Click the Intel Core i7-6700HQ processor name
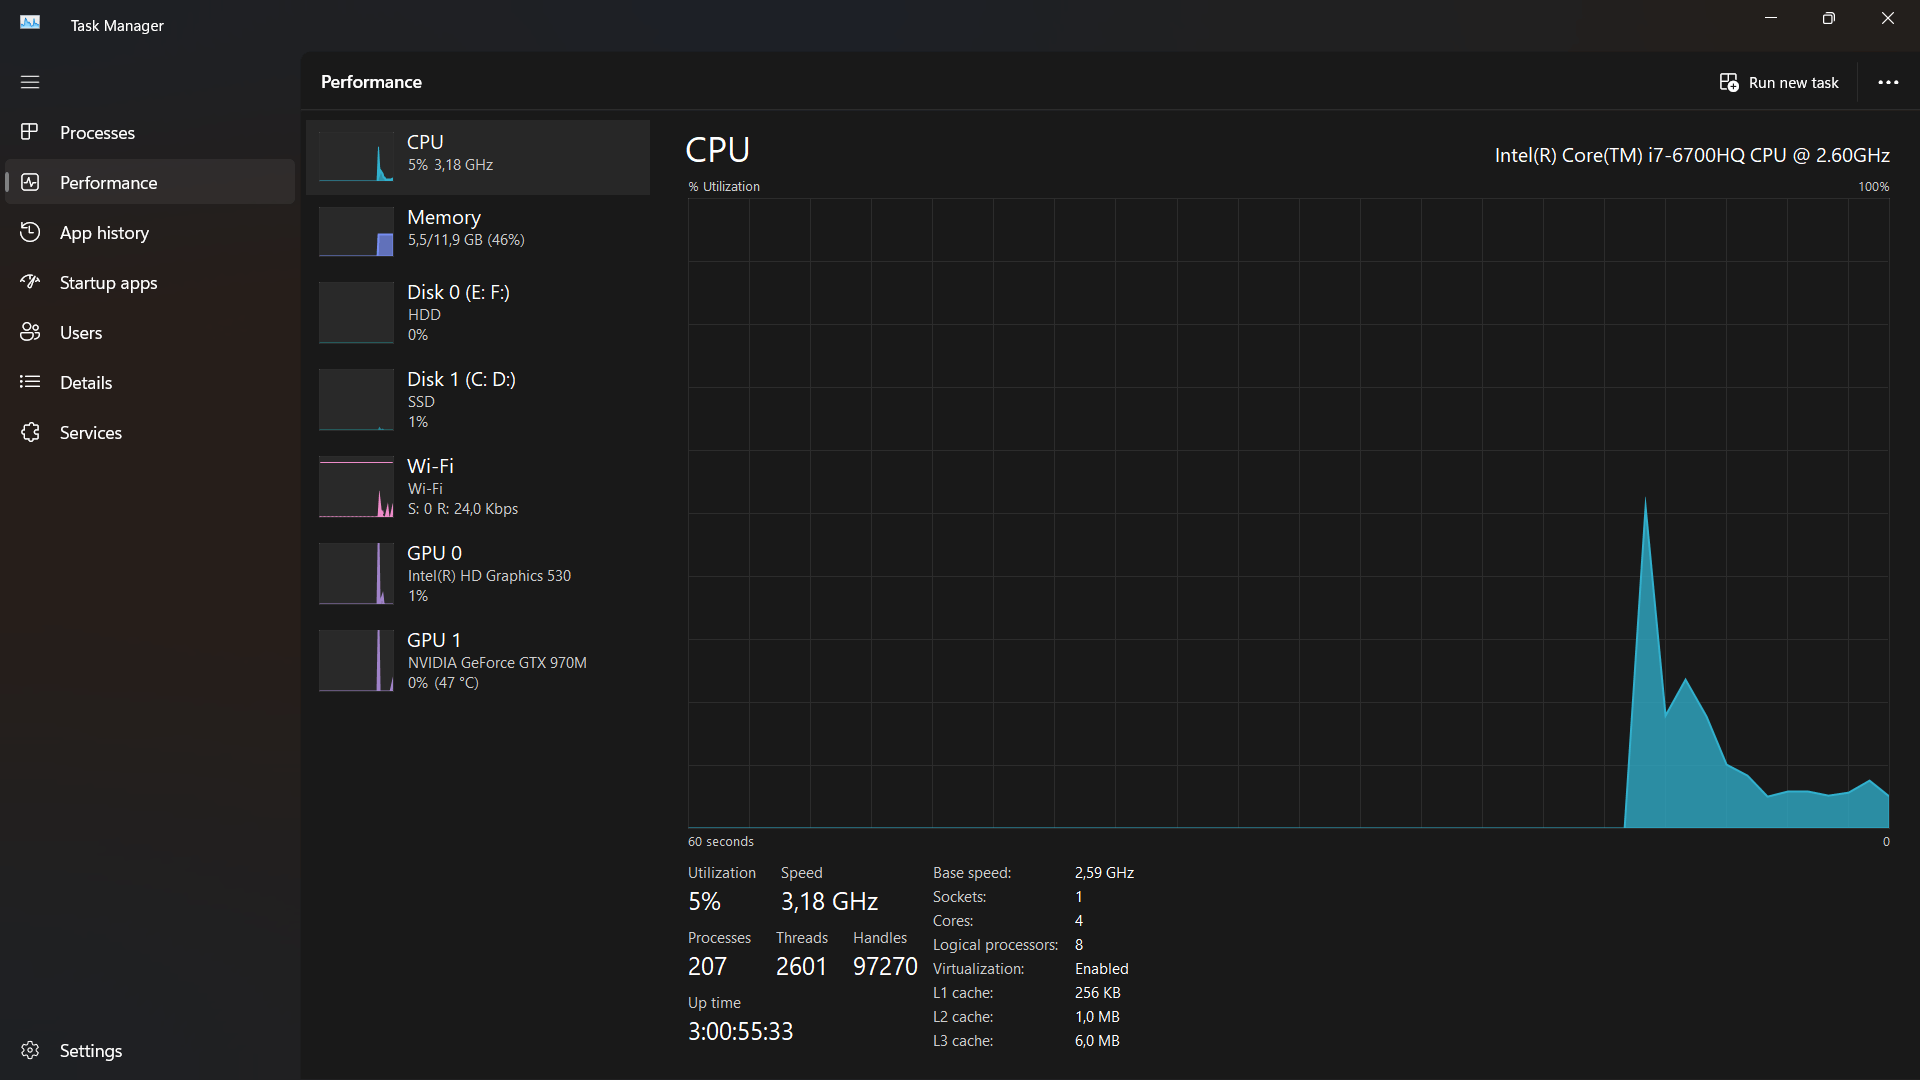Viewport: 1920px width, 1080px height. [x=1692, y=155]
